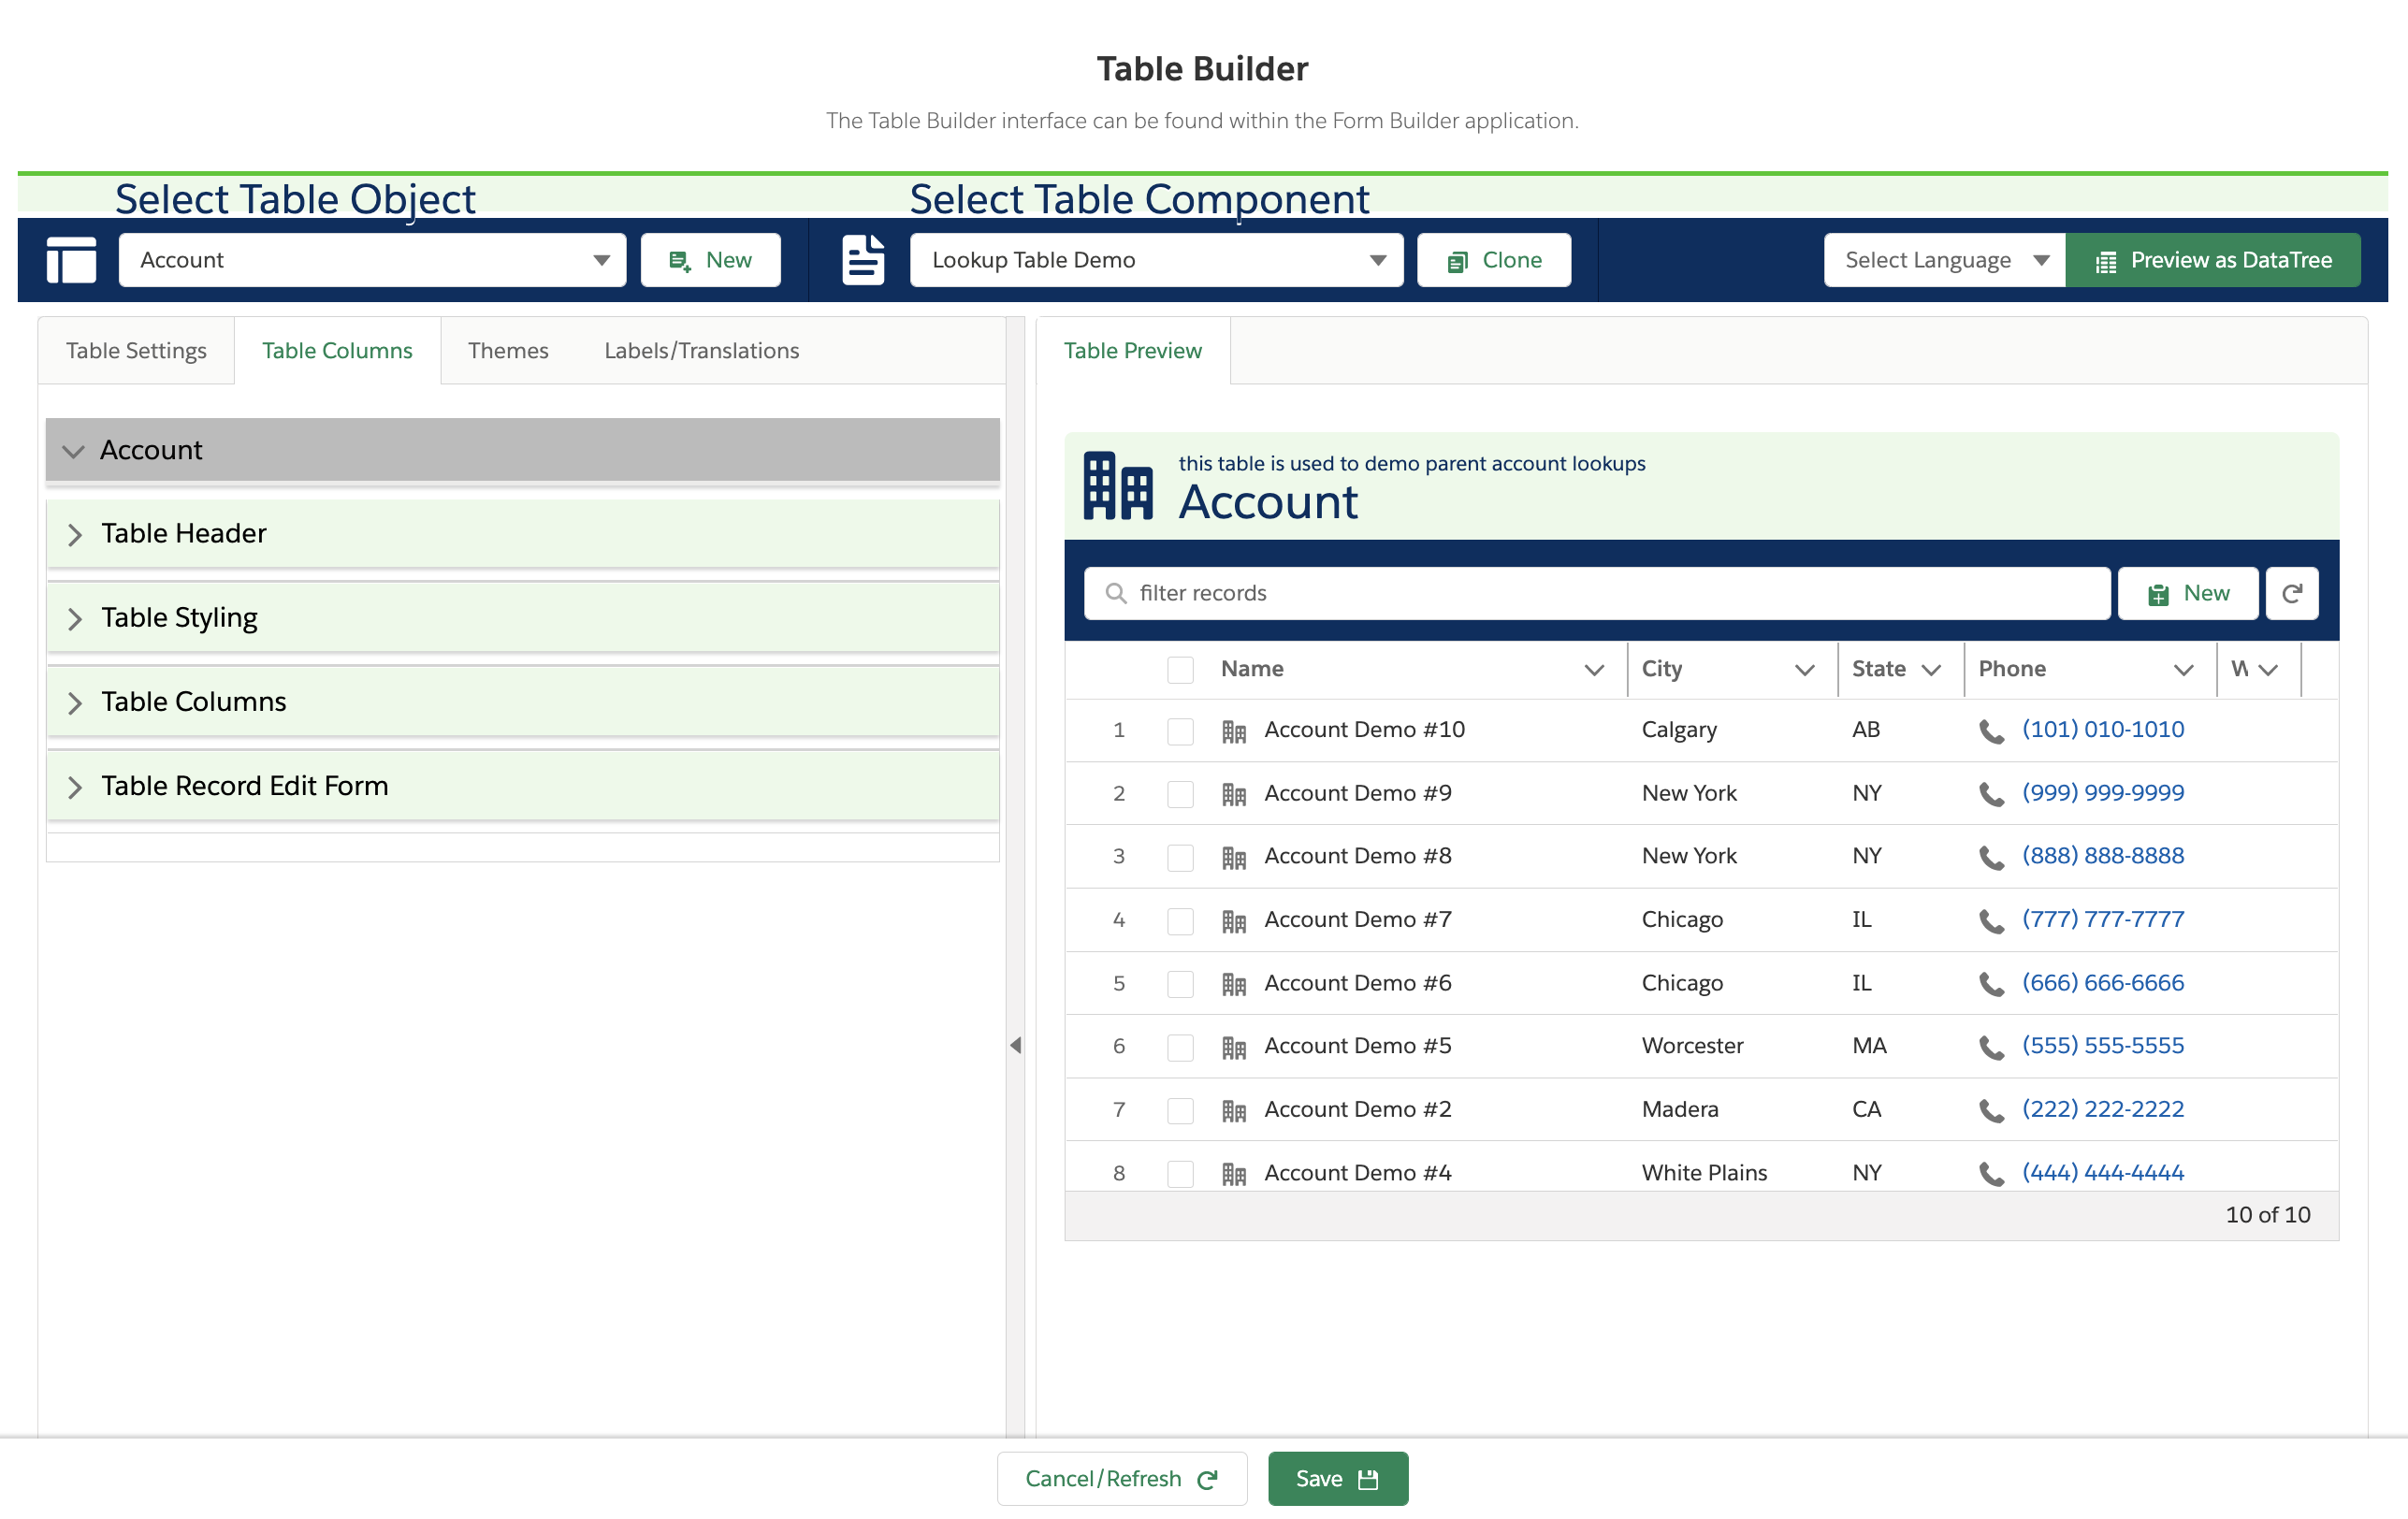The width and height of the screenshot is (2408, 1519).
Task: Open the Labels/Translations tab
Action: tap(701, 350)
